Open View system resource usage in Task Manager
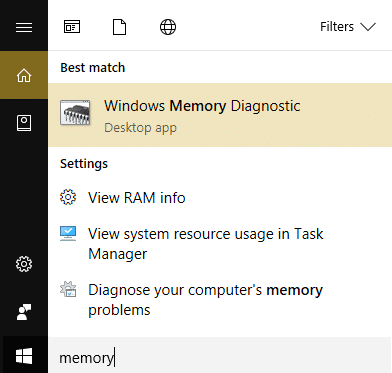392x373 pixels. click(220, 244)
